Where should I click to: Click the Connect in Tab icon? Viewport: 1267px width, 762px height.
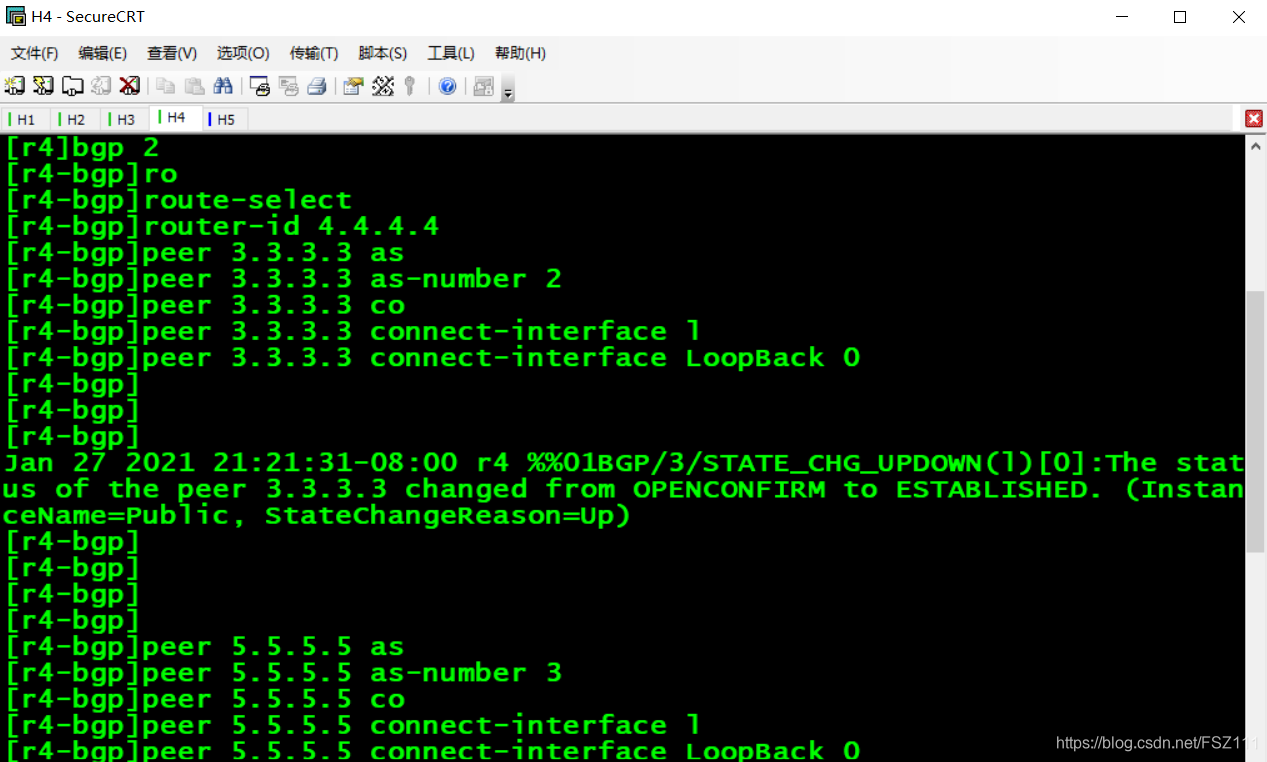tap(72, 86)
